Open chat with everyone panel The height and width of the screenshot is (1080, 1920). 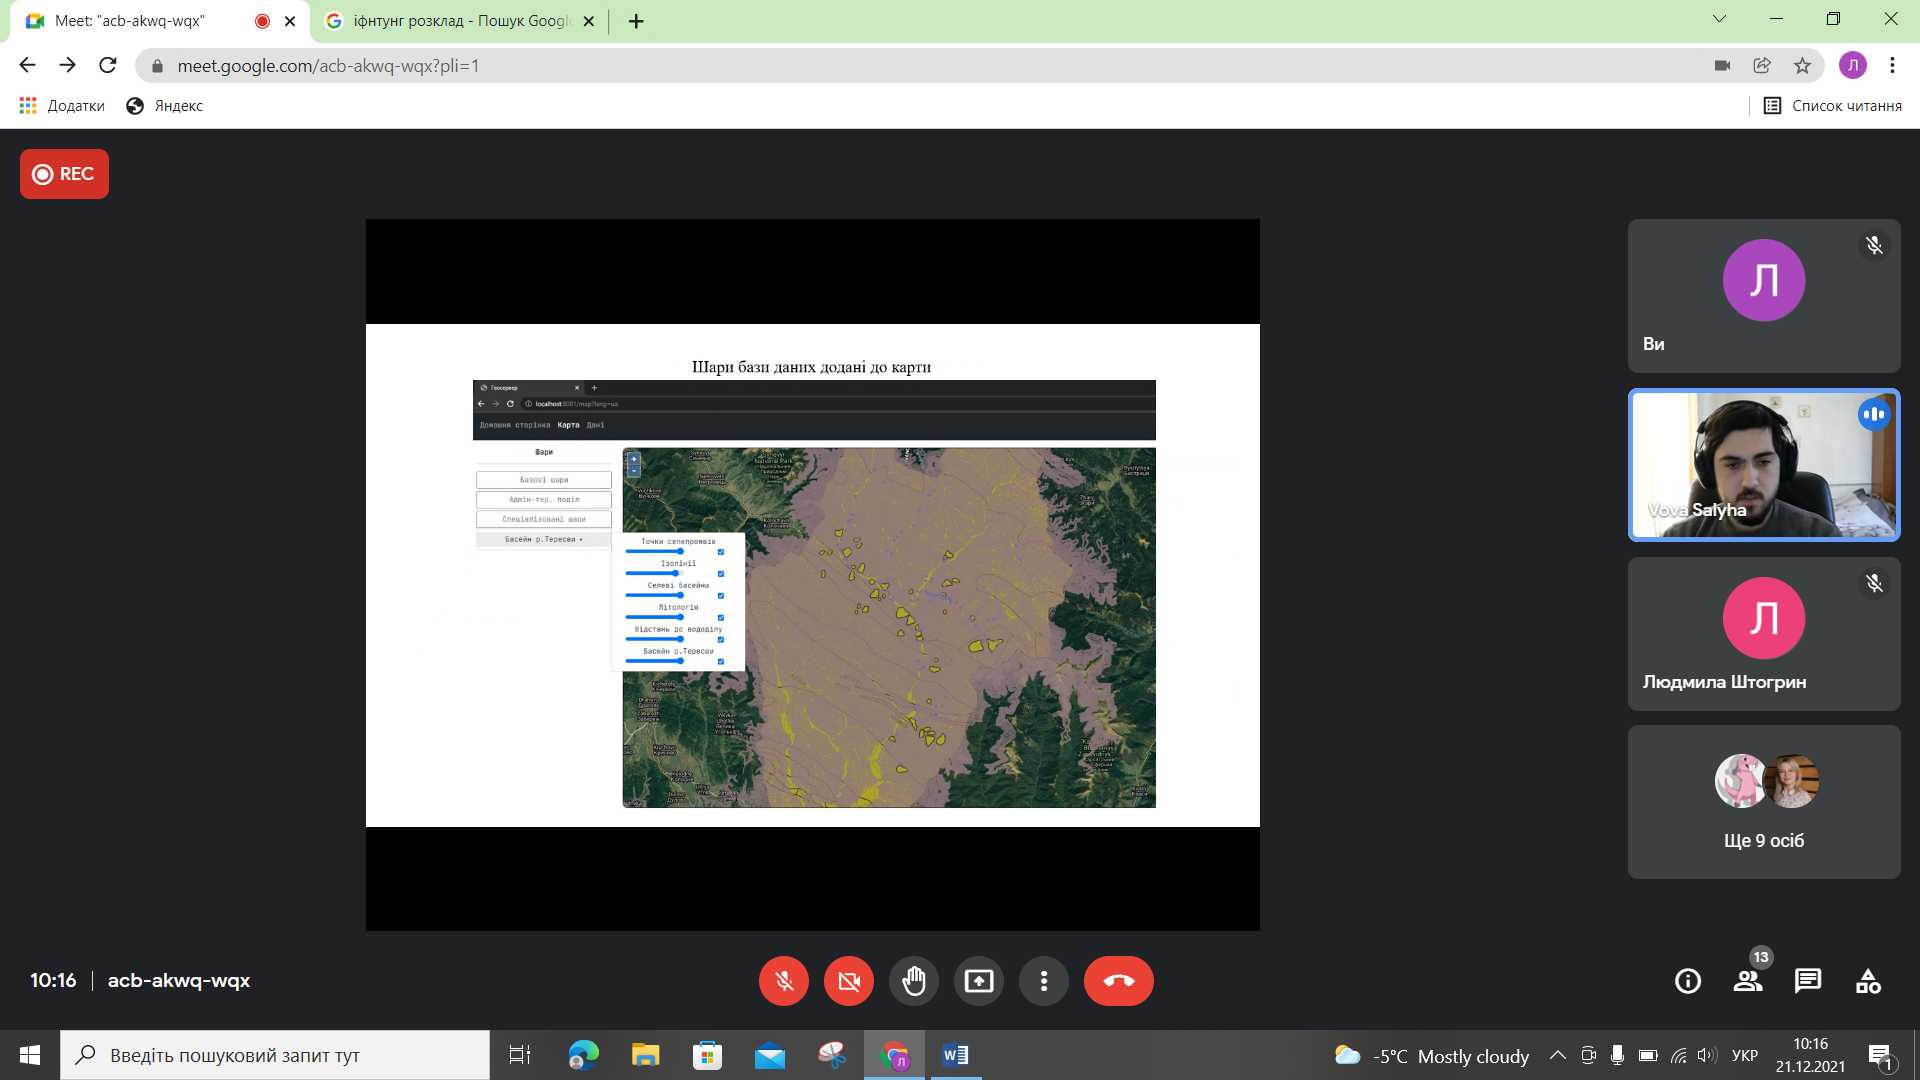[x=1807, y=981]
